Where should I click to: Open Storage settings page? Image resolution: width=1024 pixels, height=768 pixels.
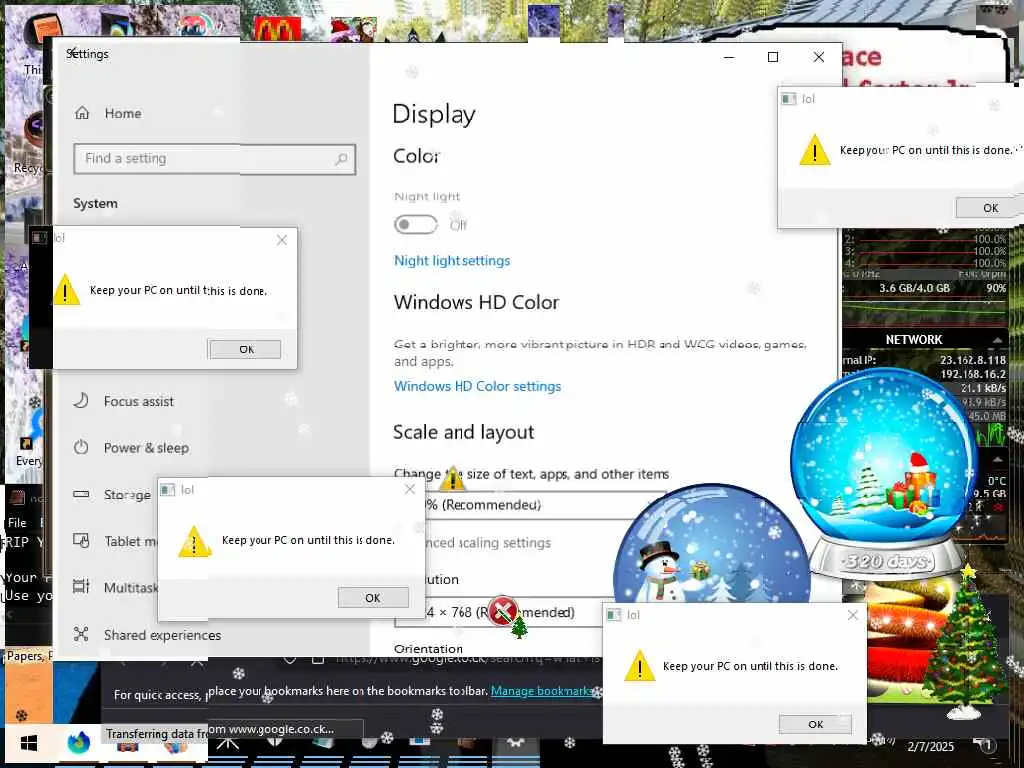pos(112,494)
